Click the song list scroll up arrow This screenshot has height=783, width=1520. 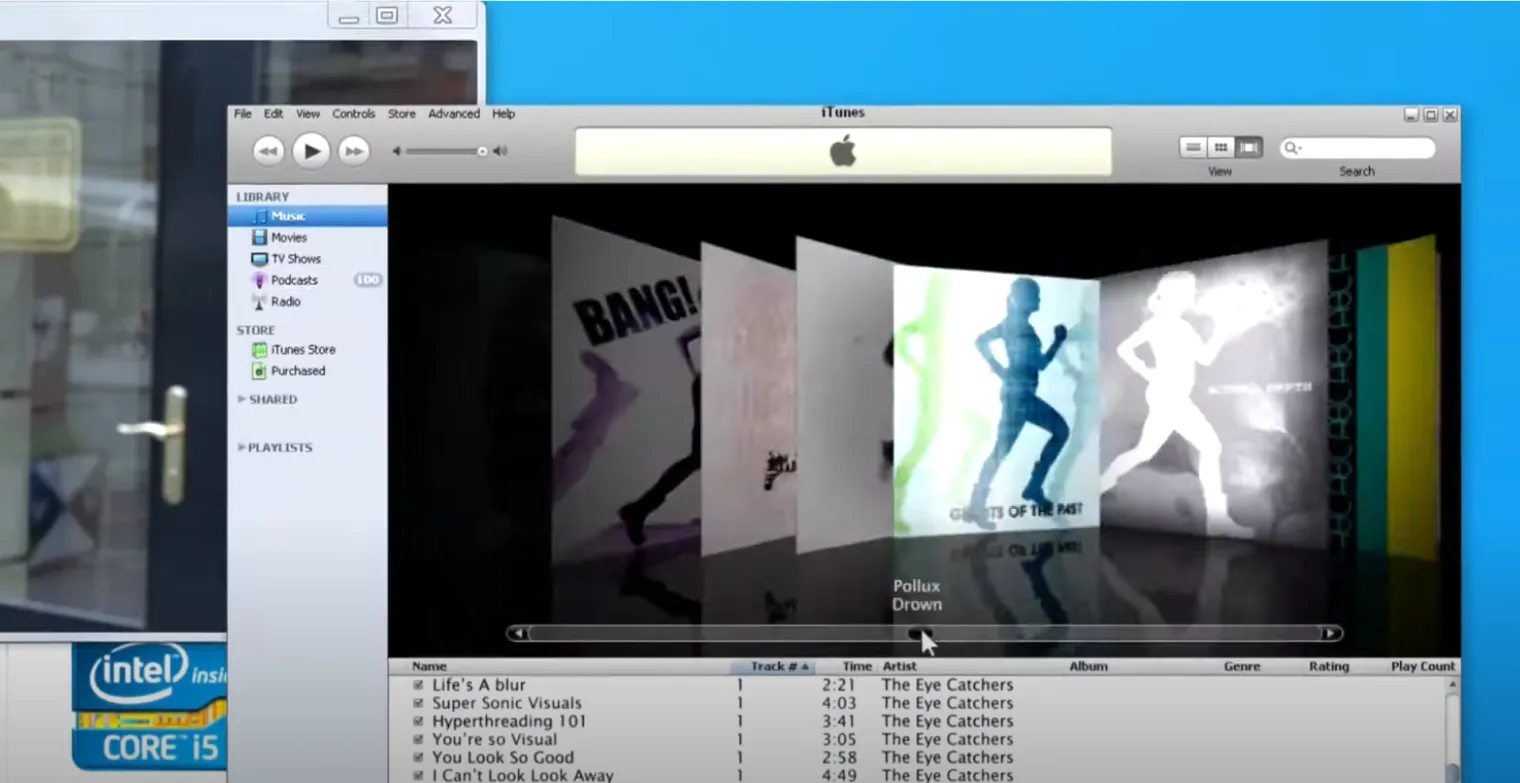tap(1452, 685)
